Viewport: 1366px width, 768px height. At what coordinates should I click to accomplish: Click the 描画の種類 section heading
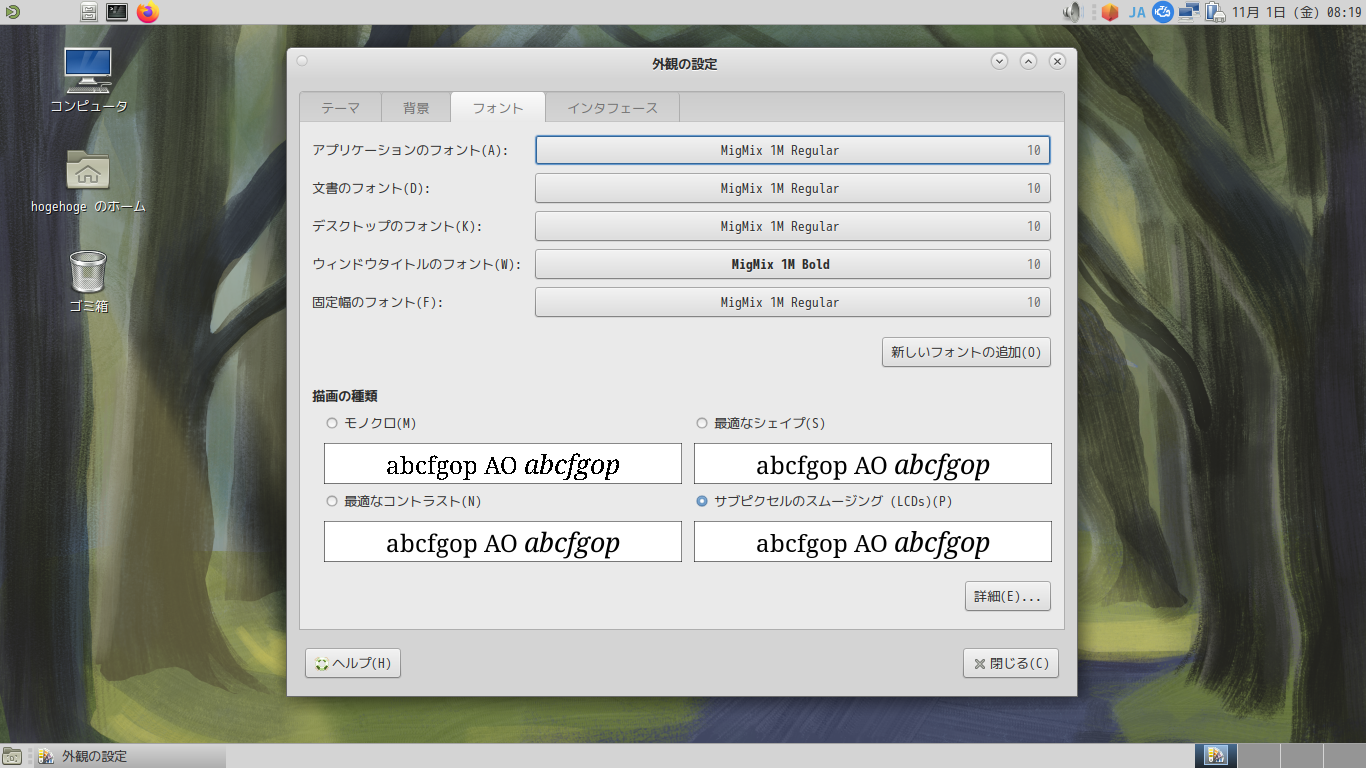tap(345, 397)
